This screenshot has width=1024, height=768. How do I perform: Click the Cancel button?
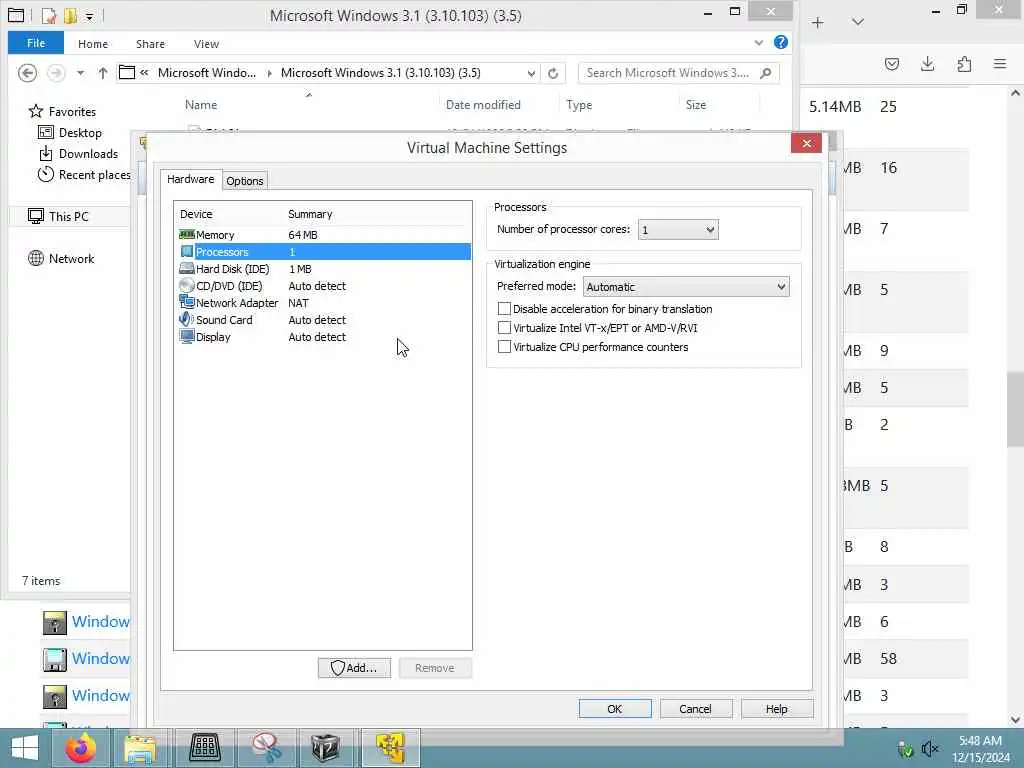[696, 709]
